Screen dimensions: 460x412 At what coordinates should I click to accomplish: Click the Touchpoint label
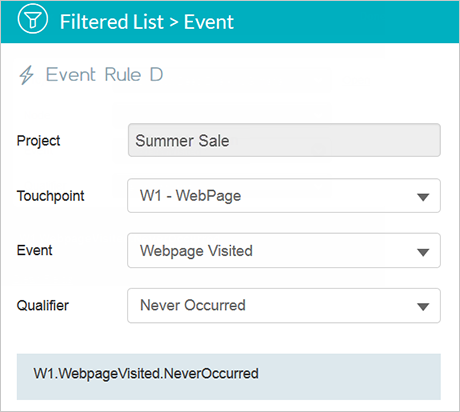(51, 196)
